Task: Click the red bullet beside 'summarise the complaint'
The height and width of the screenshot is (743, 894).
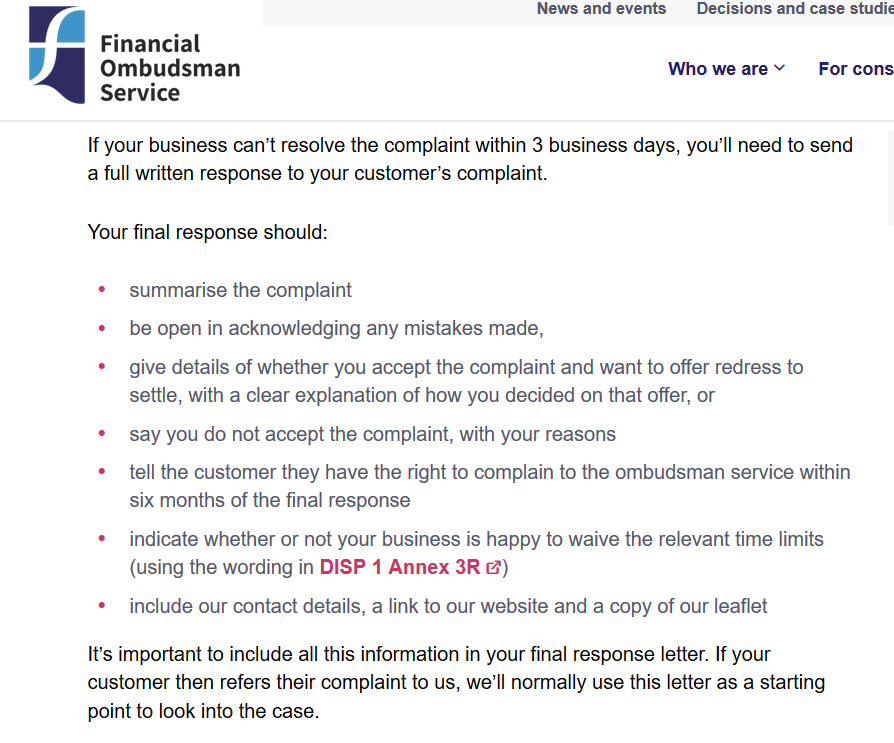Action: (102, 290)
